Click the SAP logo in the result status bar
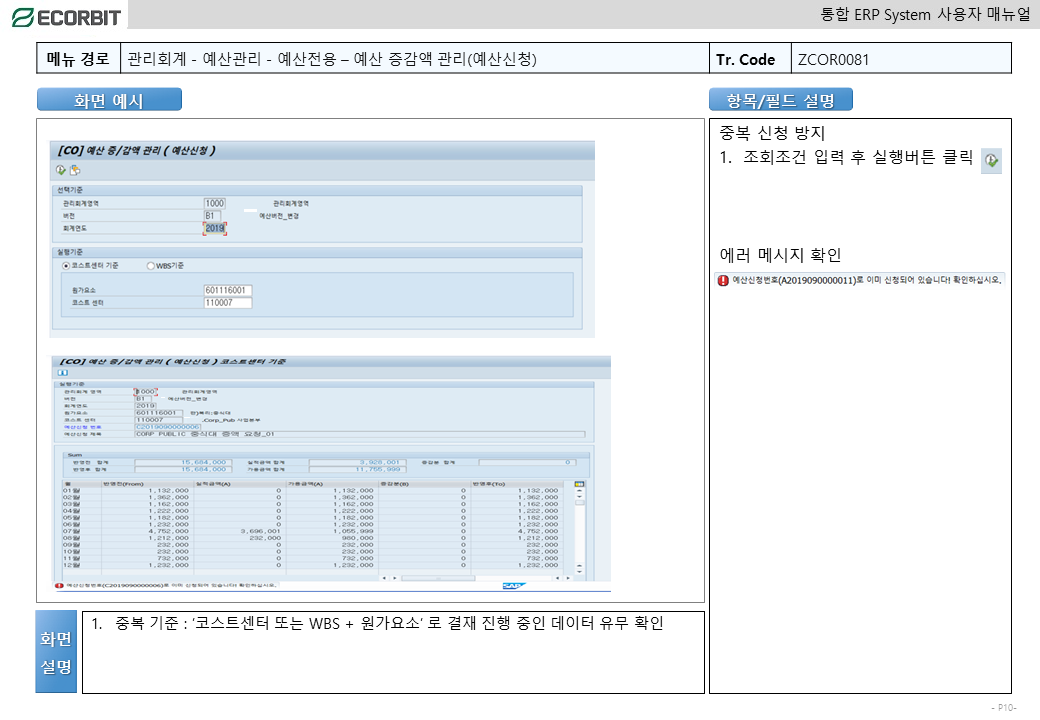Image resolution: width=1040 pixels, height=720 pixels. click(x=513, y=585)
